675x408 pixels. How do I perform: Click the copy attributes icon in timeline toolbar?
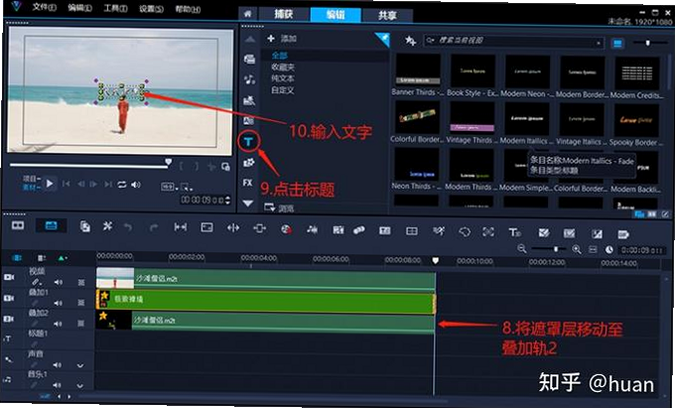(85, 226)
